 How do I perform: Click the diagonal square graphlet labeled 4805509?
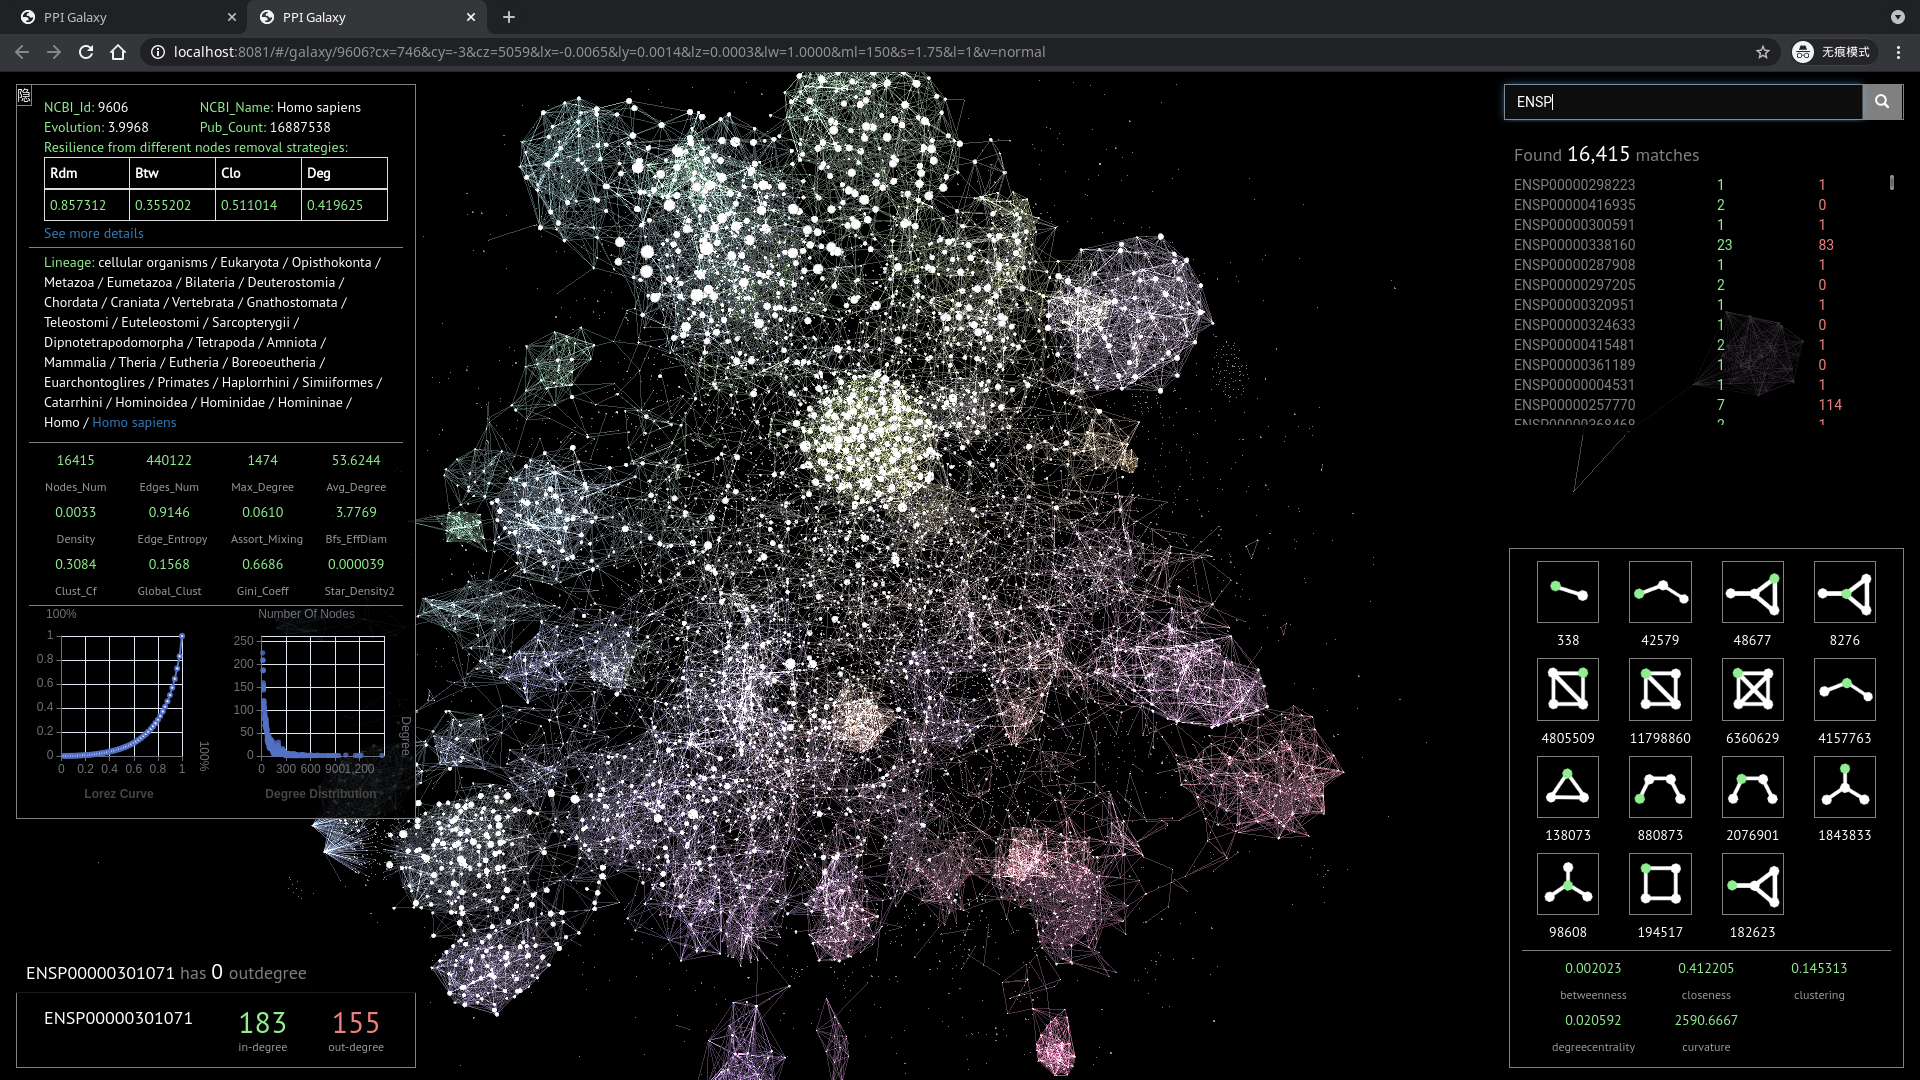click(1567, 690)
